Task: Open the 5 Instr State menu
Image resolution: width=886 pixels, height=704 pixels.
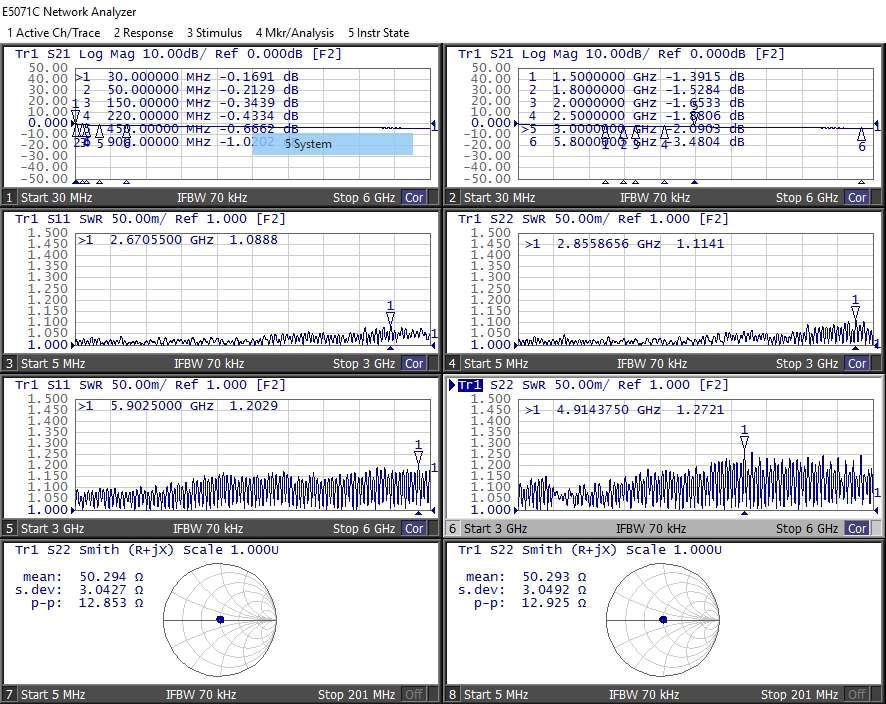Action: pos(378,33)
